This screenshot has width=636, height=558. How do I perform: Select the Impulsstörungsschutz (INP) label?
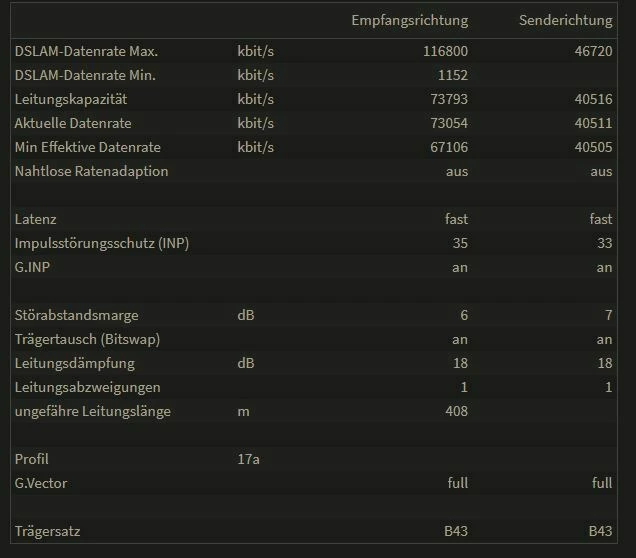(x=101, y=243)
